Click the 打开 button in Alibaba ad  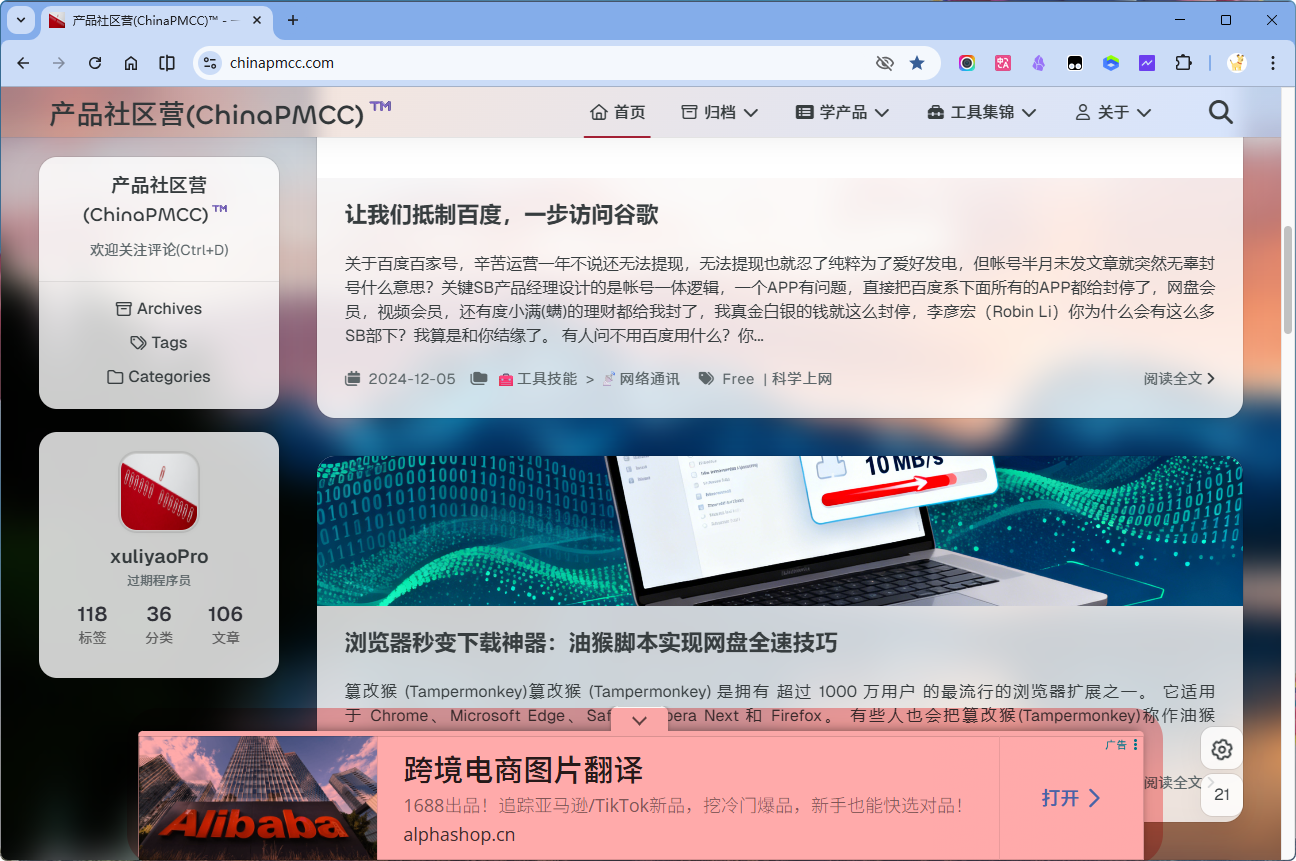(1070, 798)
